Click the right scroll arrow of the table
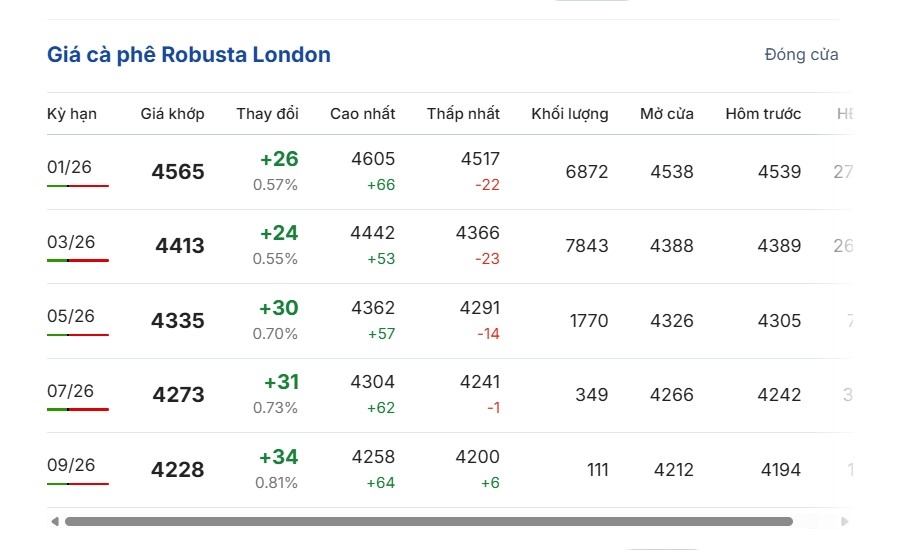The image size is (901, 550). (x=845, y=521)
